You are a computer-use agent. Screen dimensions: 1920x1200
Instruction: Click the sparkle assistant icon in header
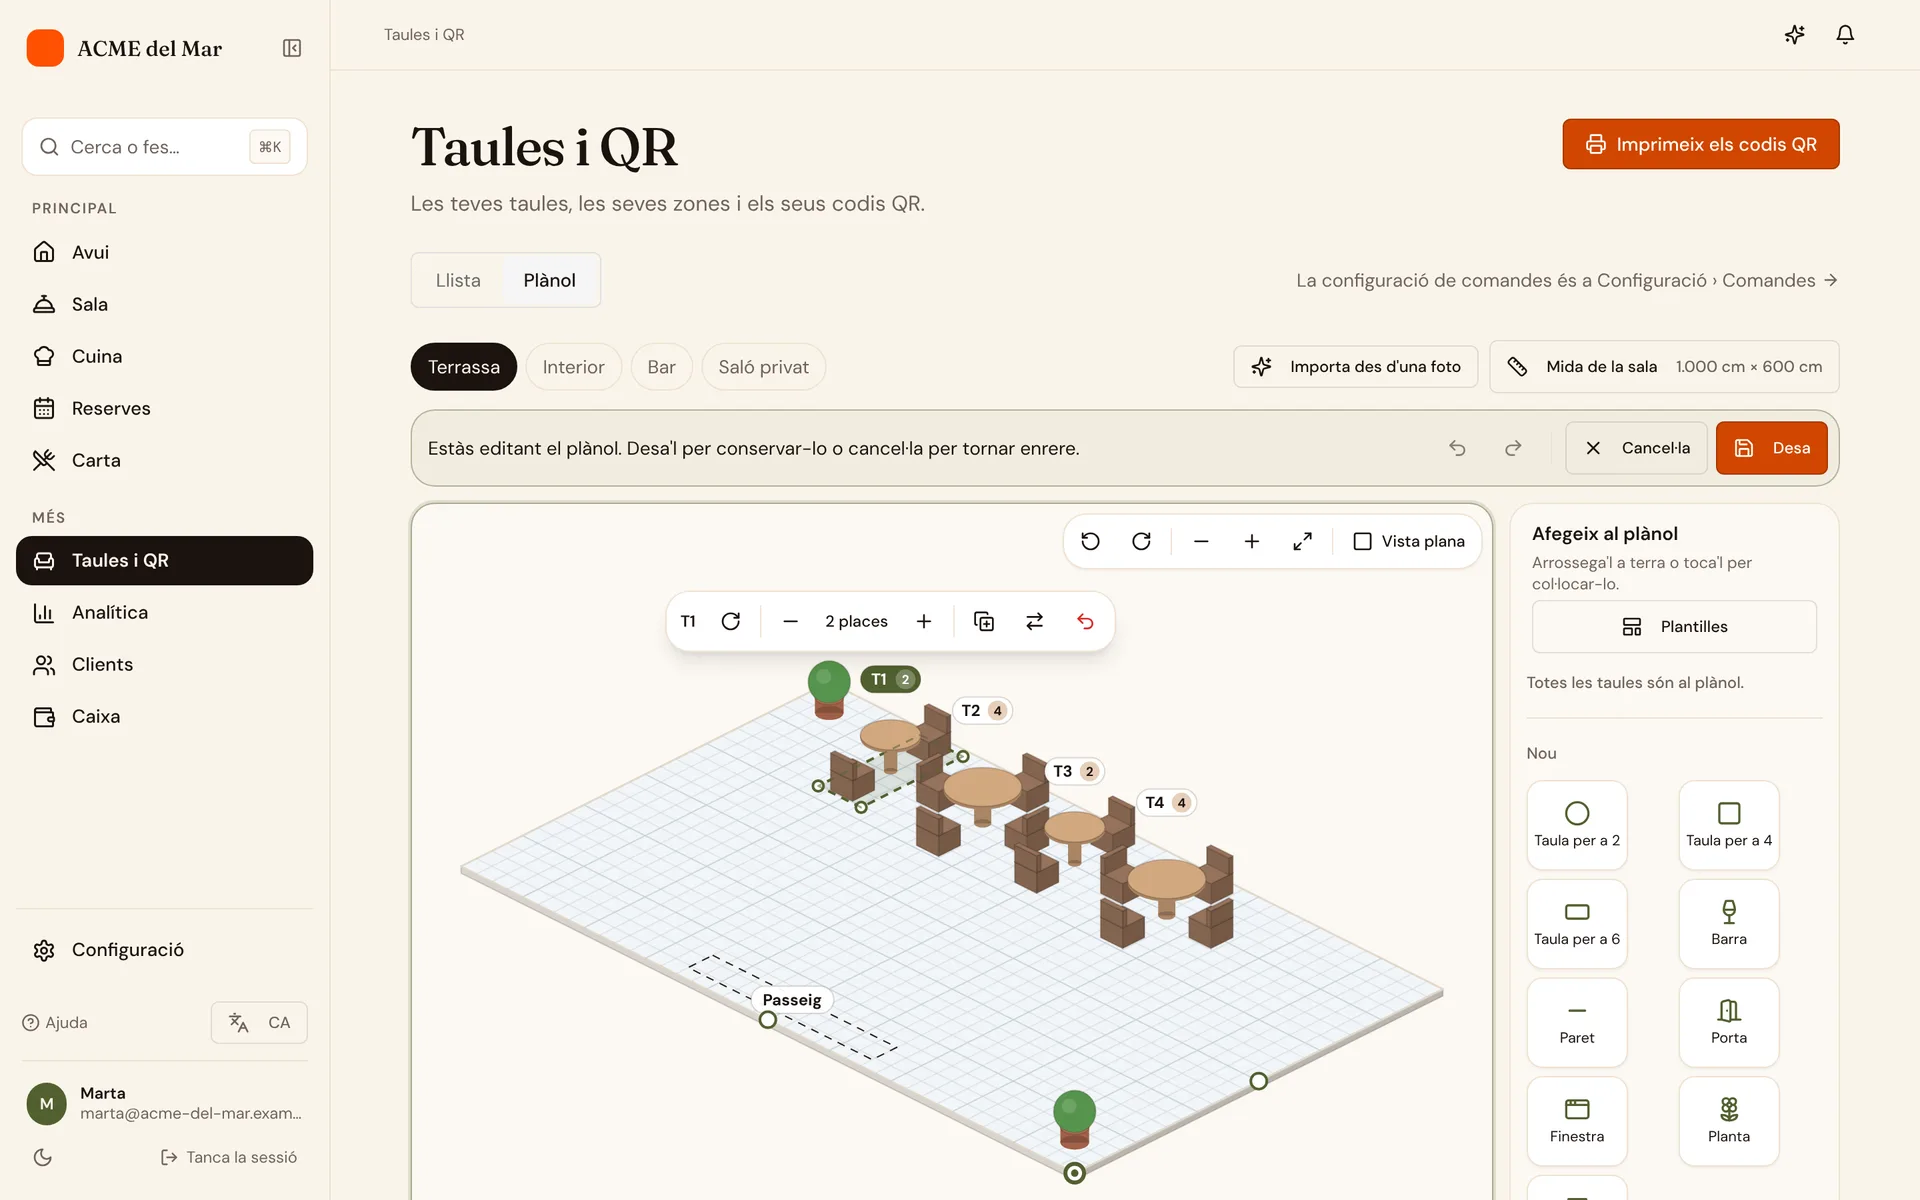pos(1795,35)
